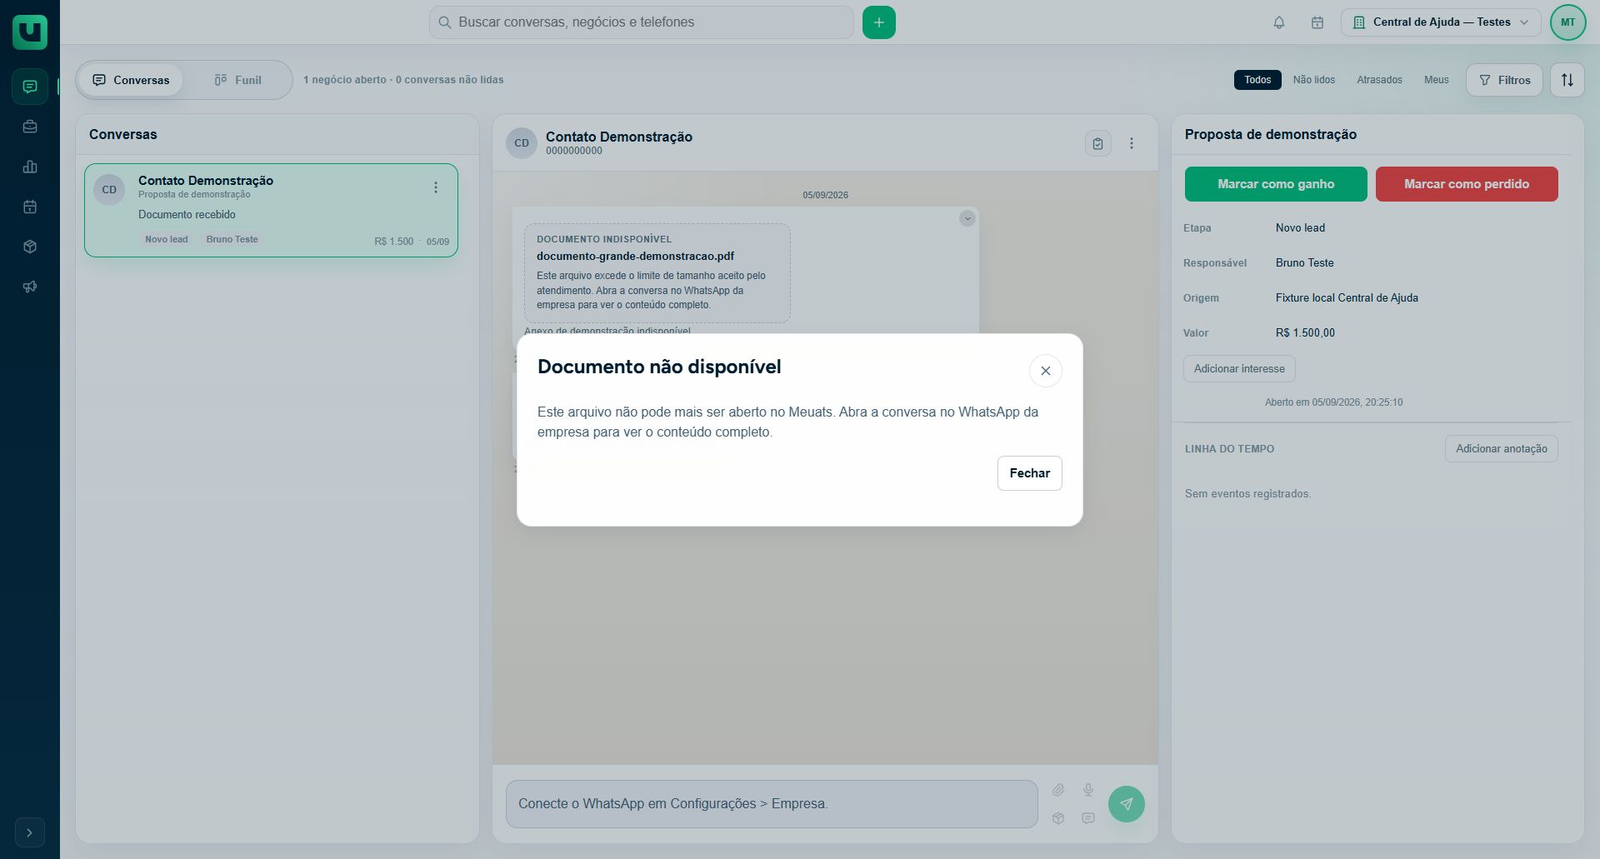
Task: Open the megaphone campaigns icon
Action: (30, 287)
